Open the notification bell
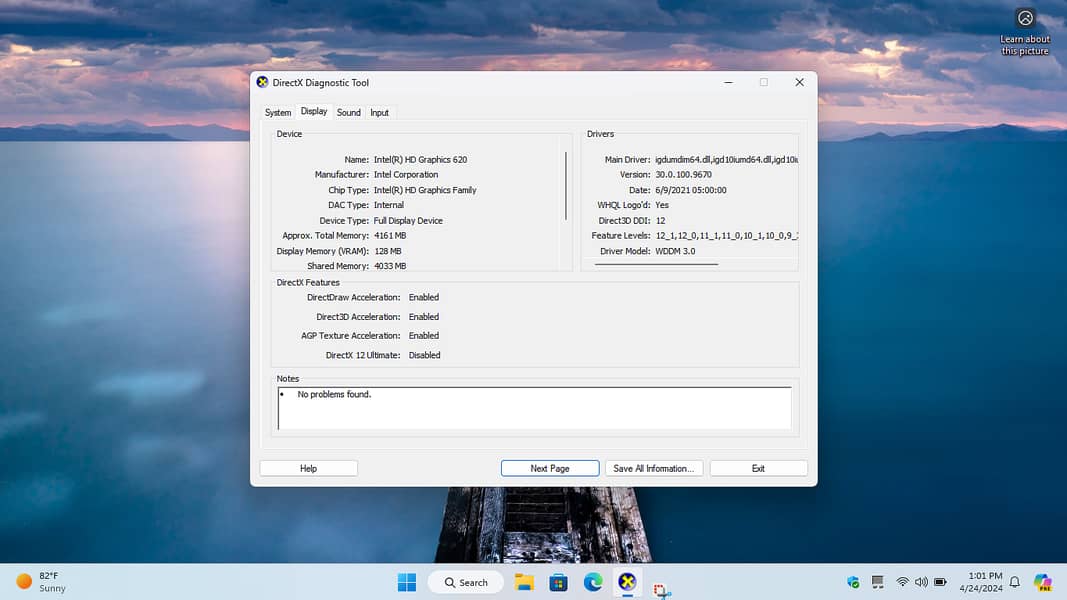Image resolution: width=1067 pixels, height=600 pixels. [1015, 582]
